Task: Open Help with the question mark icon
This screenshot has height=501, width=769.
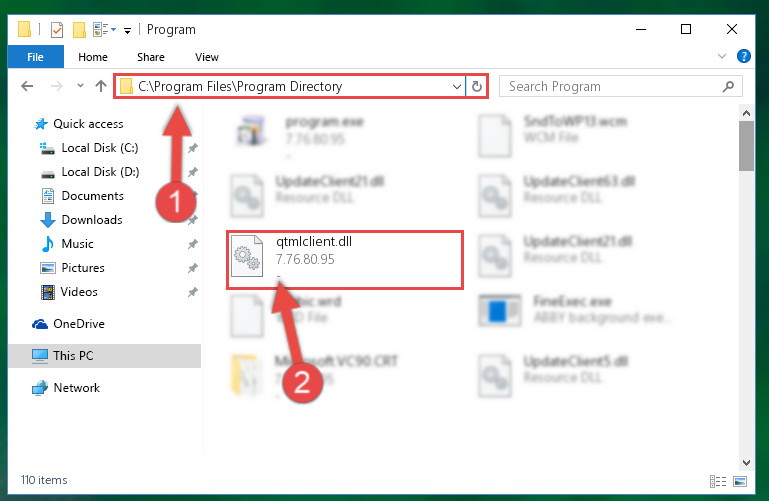Action: (x=743, y=56)
